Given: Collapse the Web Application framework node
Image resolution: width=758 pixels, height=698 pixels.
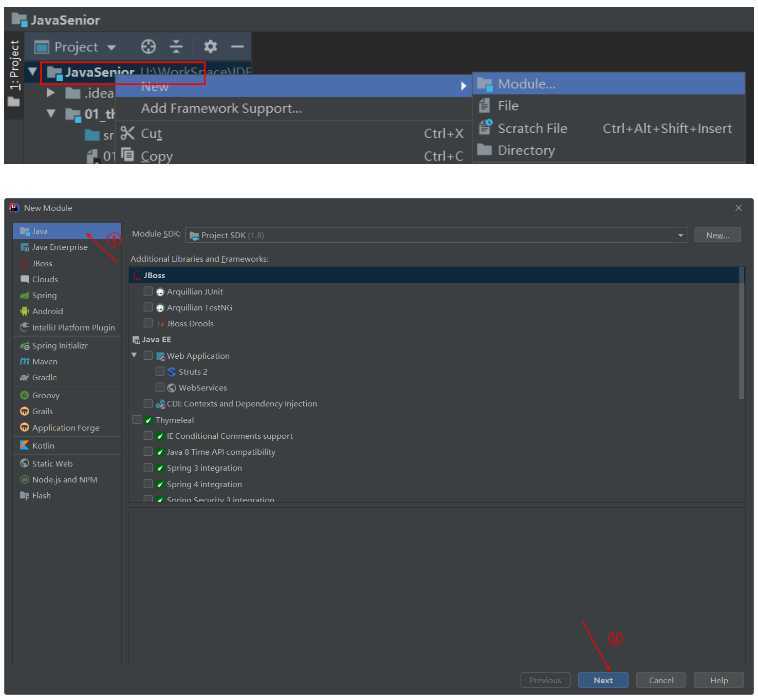Looking at the screenshot, I should [134, 355].
